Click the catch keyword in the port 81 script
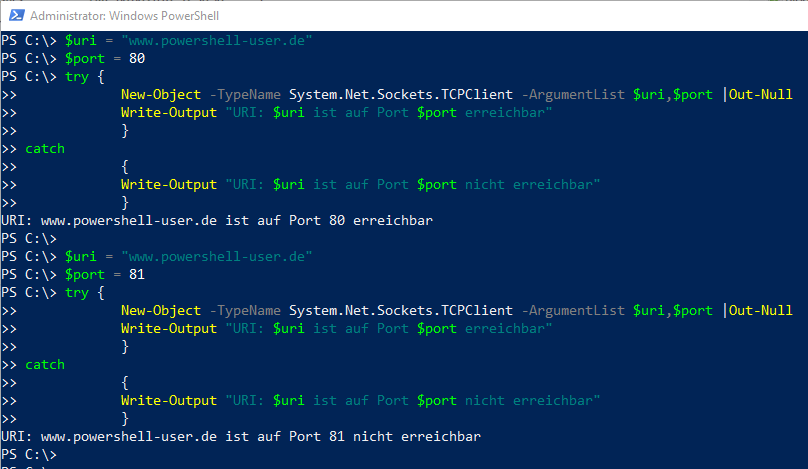 [x=45, y=365]
